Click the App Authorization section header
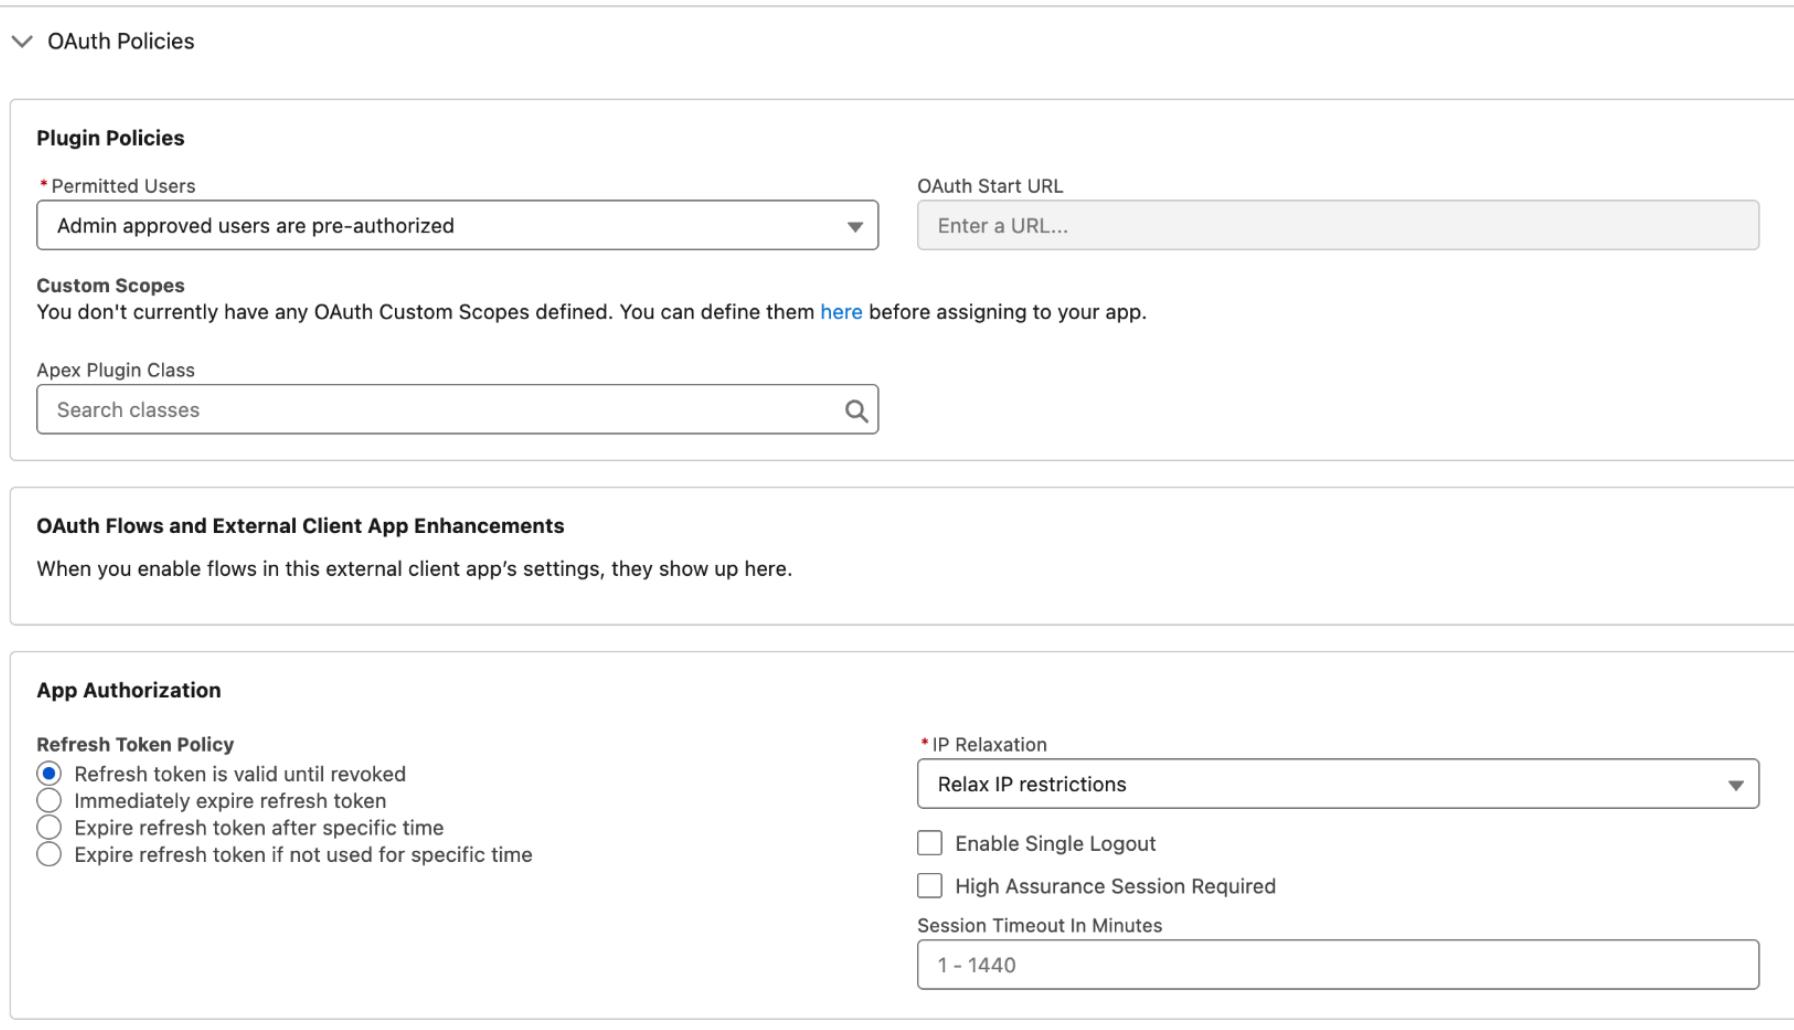This screenshot has height=1030, width=1794. [x=128, y=689]
